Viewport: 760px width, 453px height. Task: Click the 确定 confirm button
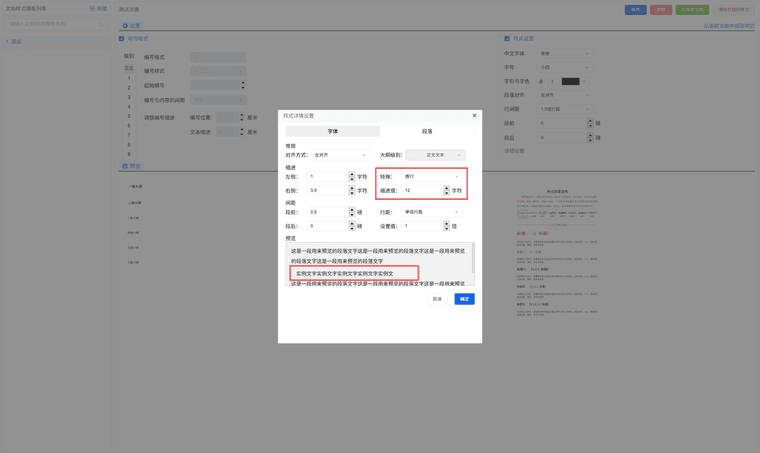pyautogui.click(x=464, y=299)
